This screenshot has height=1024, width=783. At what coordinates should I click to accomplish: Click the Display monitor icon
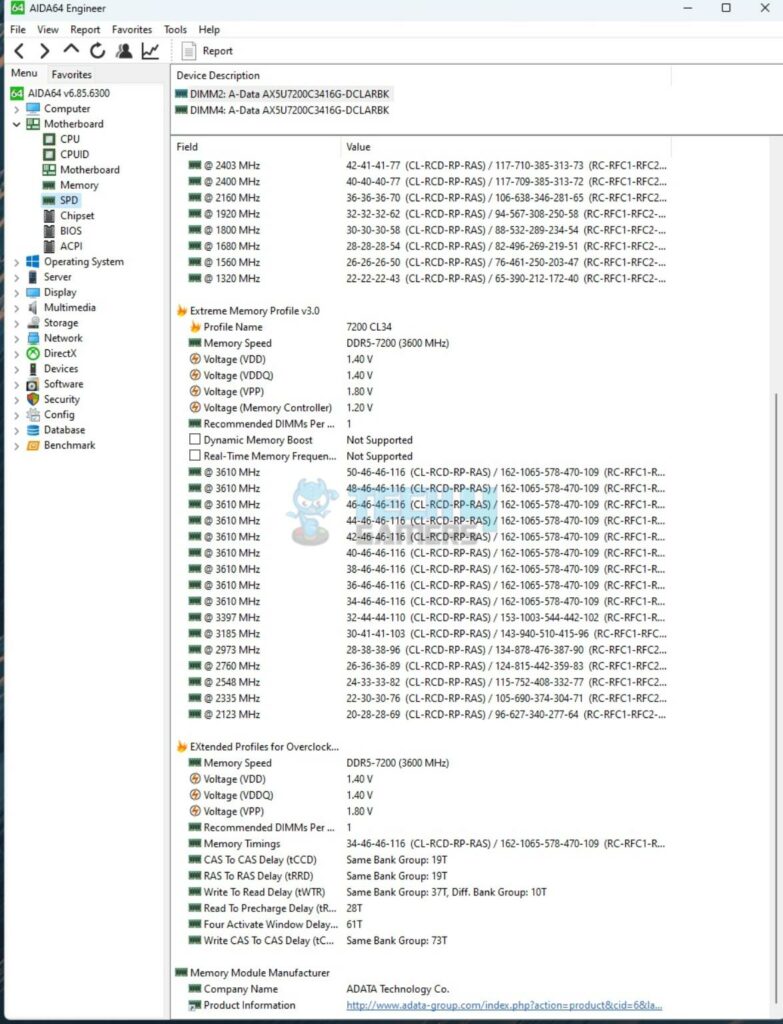[x=33, y=293]
